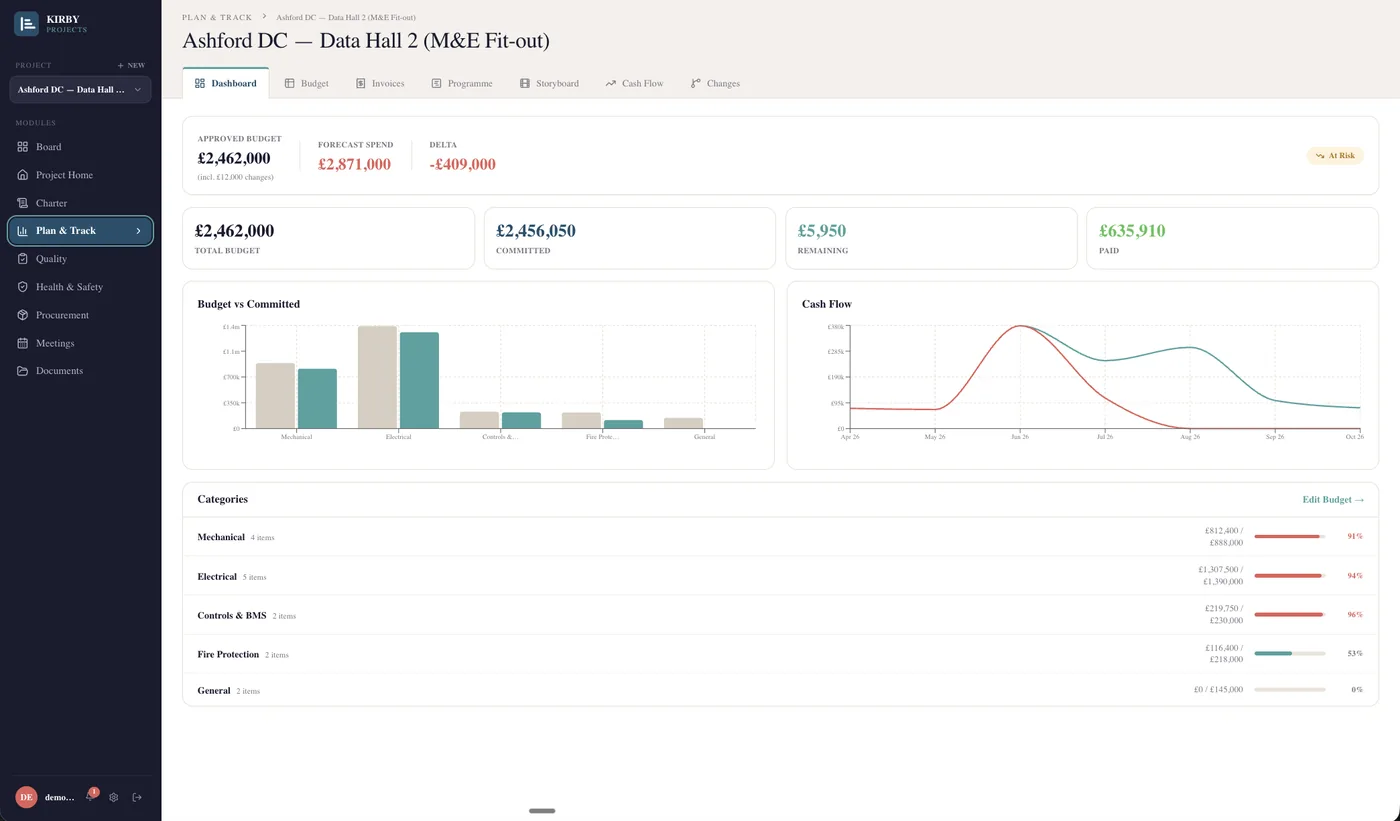Open the Controls & BMS category row
Screen dimensions: 1400x821
780,615
